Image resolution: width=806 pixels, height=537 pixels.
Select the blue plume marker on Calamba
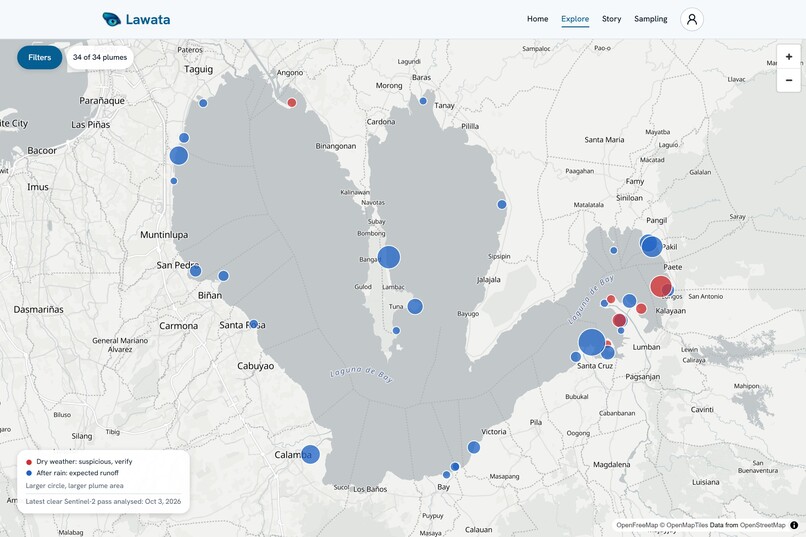click(310, 454)
